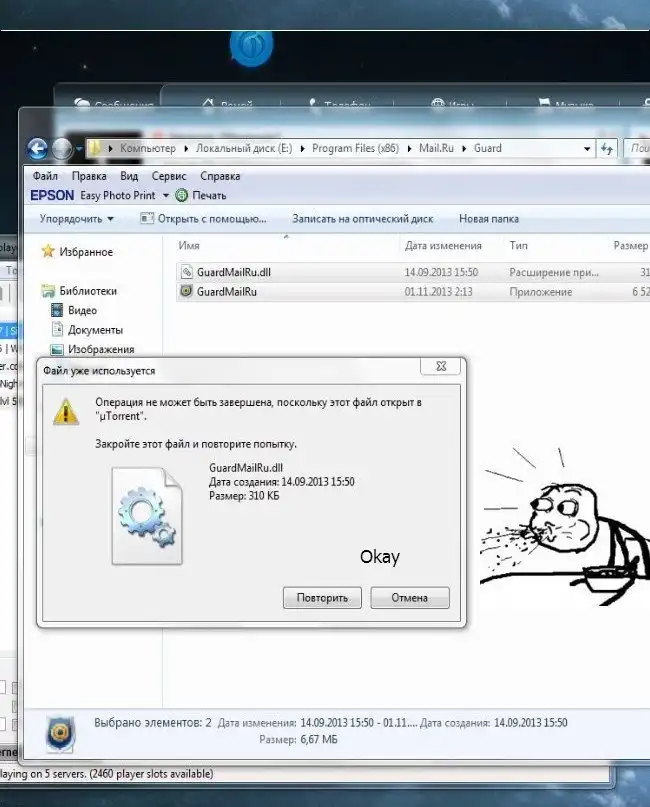The image size is (650, 807).
Task: Open the Сервис menu
Action: pyautogui.click(x=168, y=176)
